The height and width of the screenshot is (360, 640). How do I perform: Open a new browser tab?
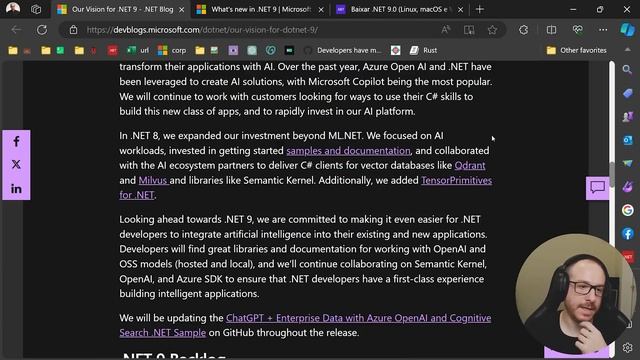[480, 9]
